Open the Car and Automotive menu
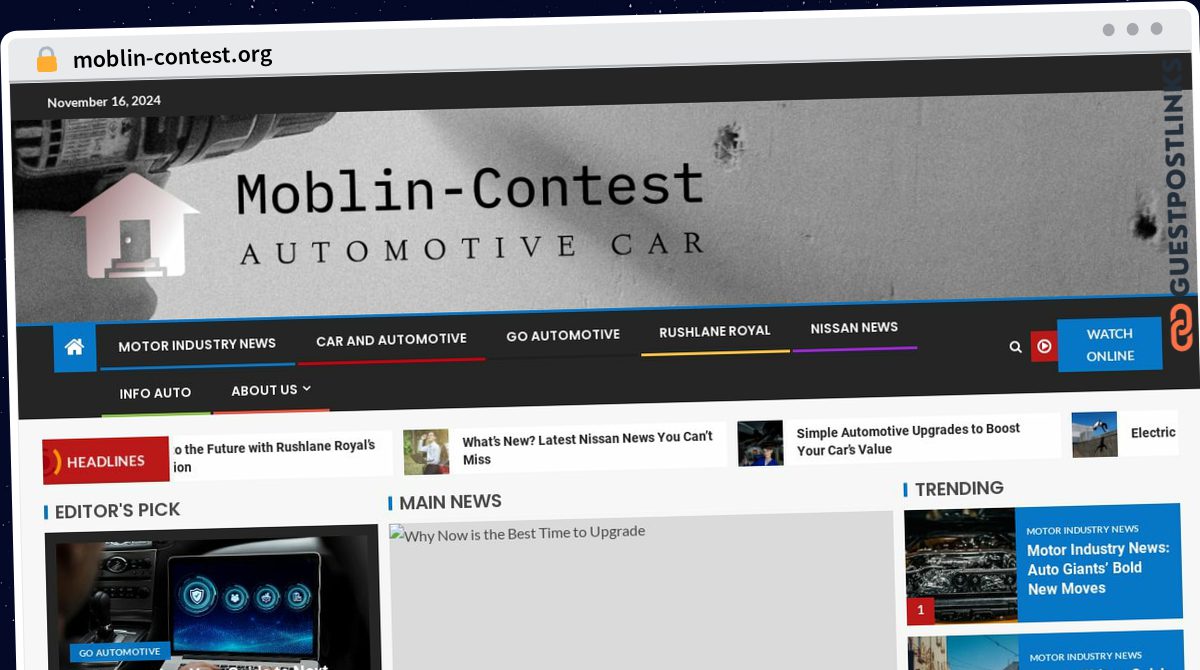 tap(391, 340)
